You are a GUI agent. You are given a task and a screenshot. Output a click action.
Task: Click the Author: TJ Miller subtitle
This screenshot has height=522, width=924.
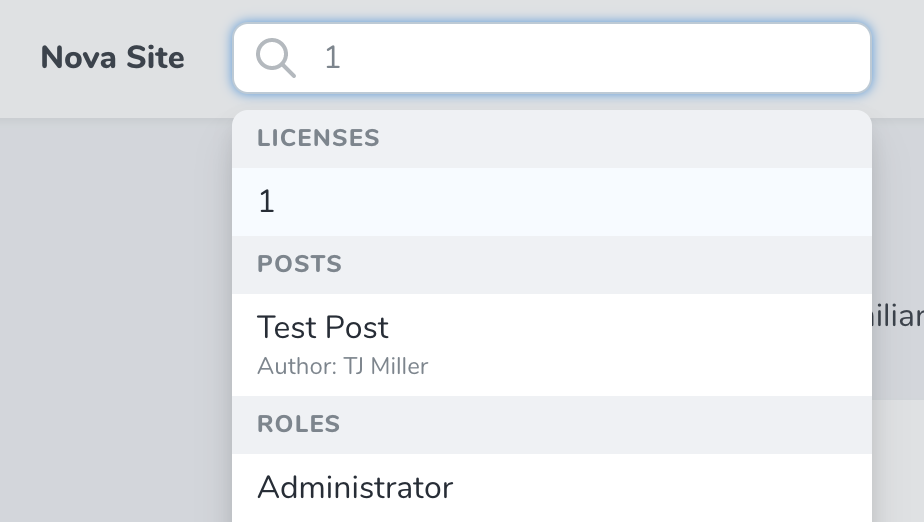(x=342, y=367)
